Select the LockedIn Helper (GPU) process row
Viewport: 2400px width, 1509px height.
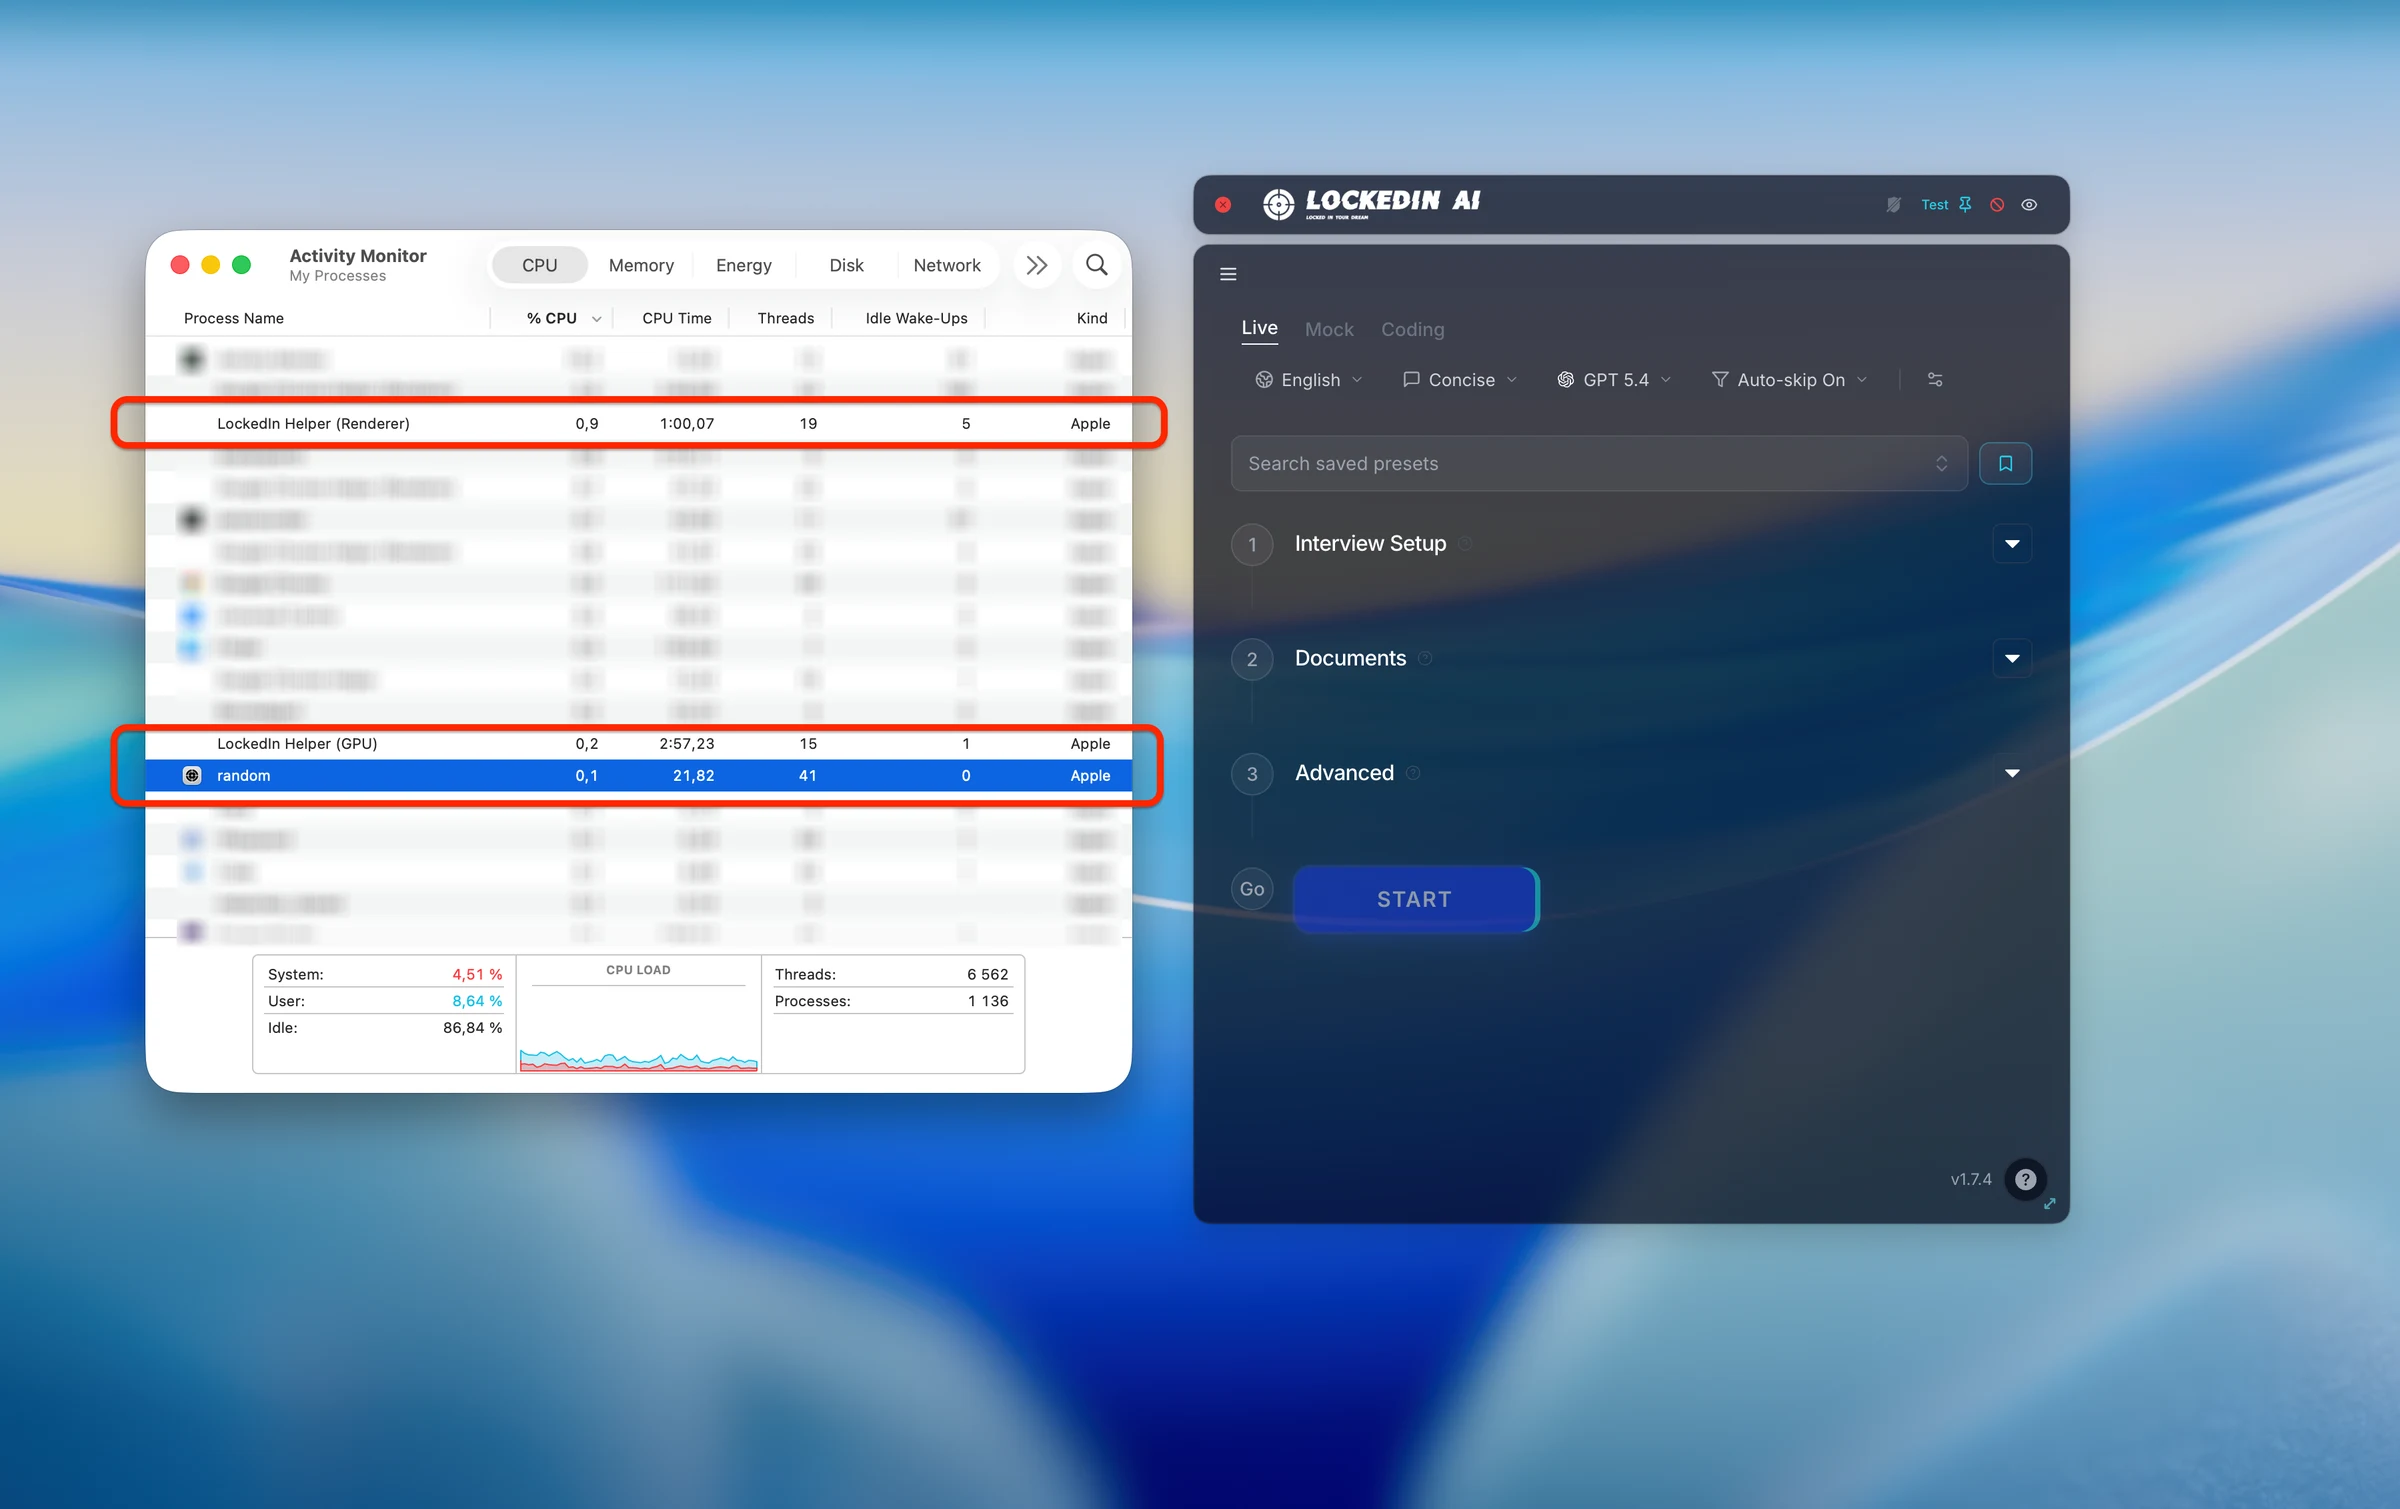[x=638, y=743]
